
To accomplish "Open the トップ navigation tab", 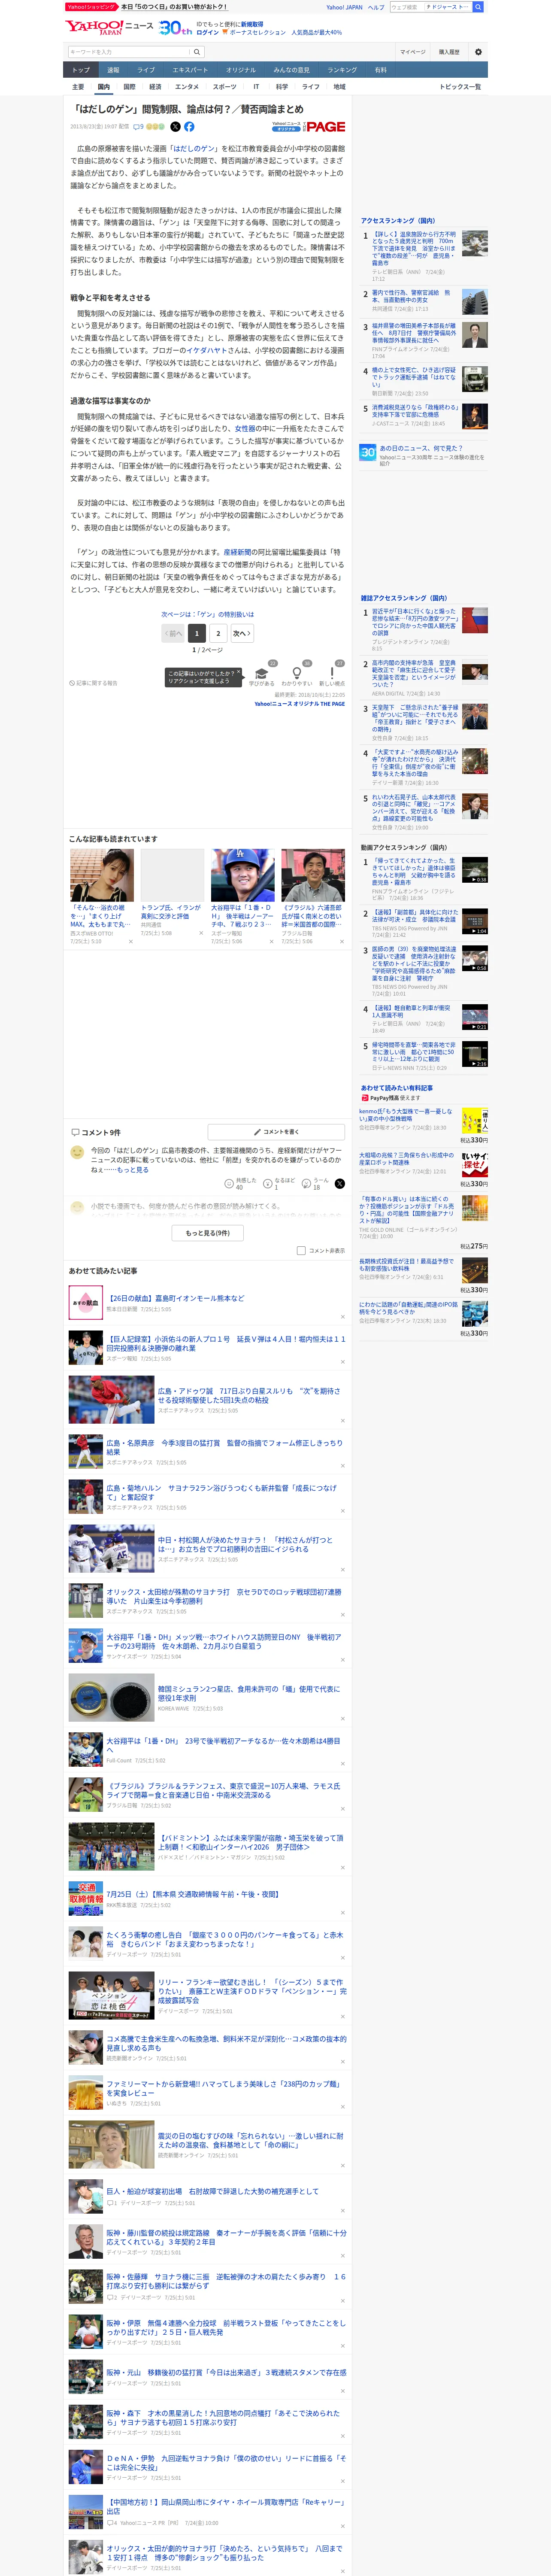I will tap(81, 70).
